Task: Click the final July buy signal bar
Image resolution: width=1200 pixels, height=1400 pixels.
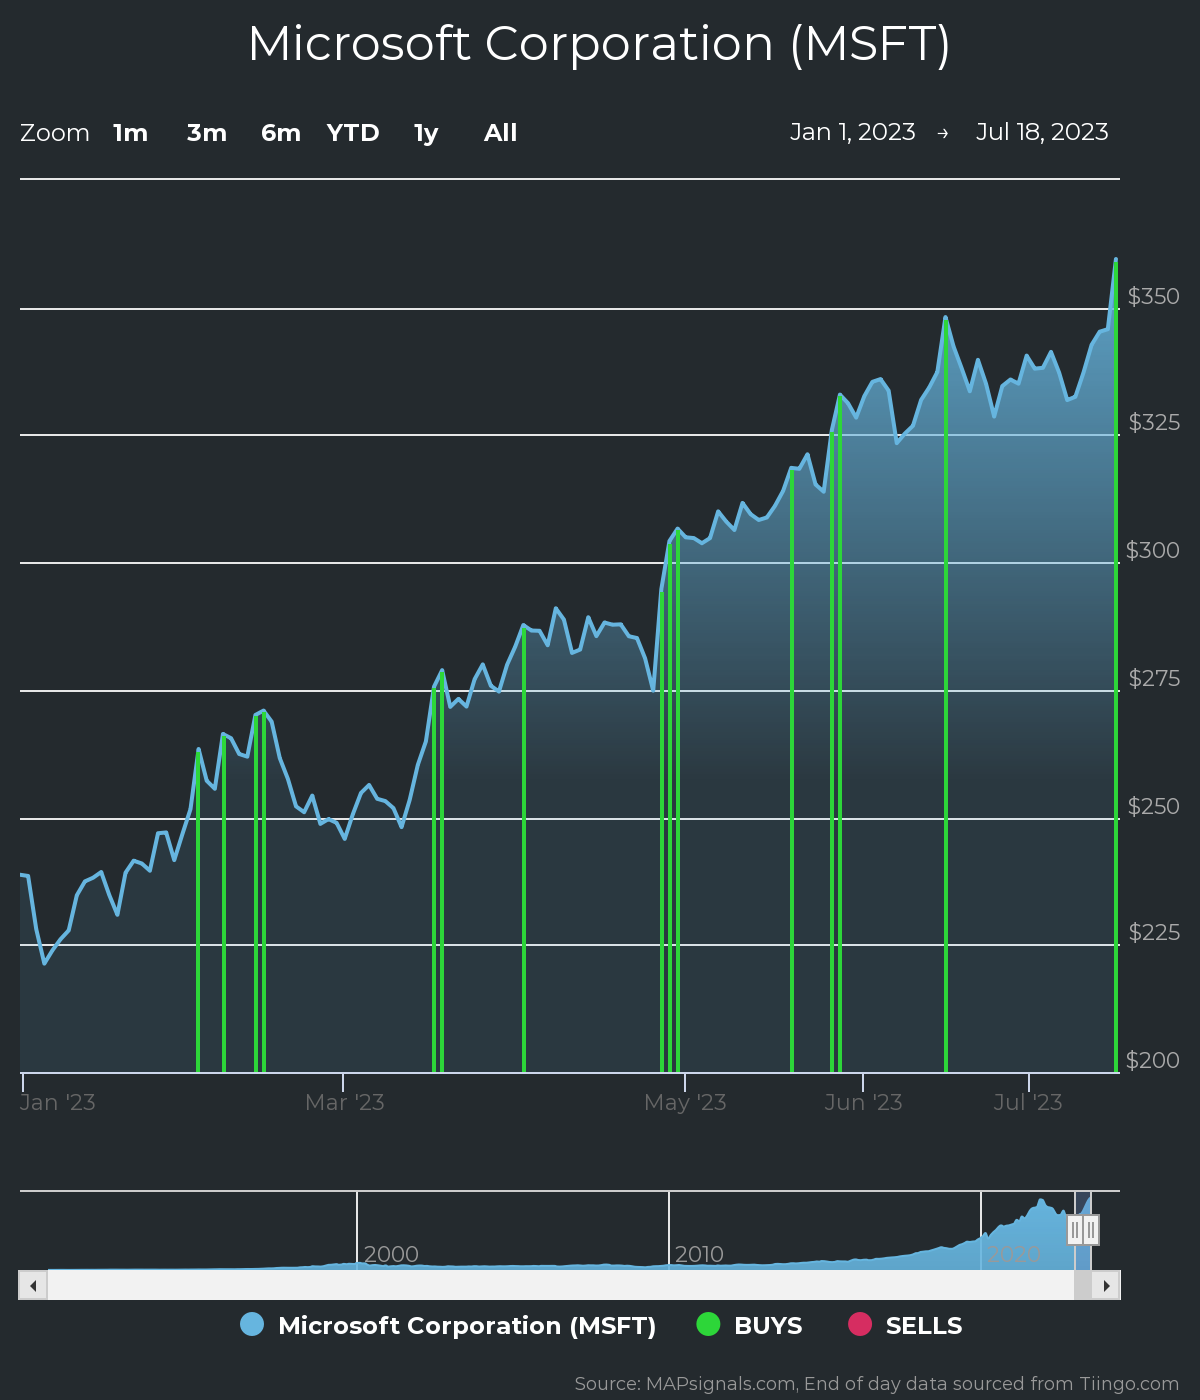Action: [1116, 665]
